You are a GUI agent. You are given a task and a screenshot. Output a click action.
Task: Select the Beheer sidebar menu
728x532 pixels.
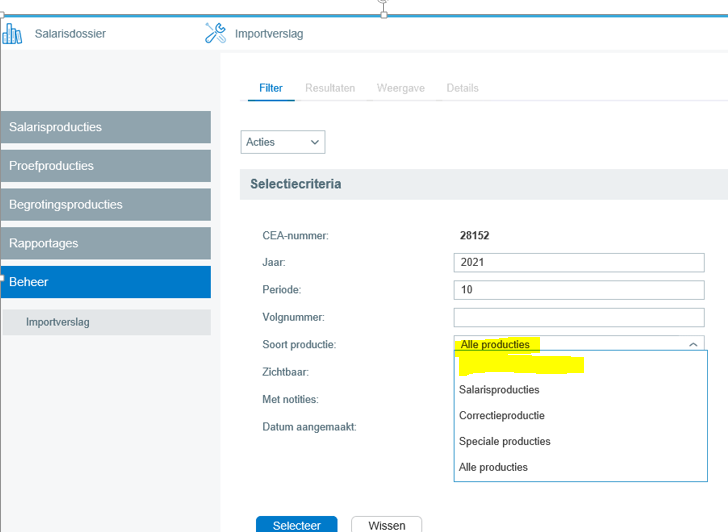(x=106, y=282)
